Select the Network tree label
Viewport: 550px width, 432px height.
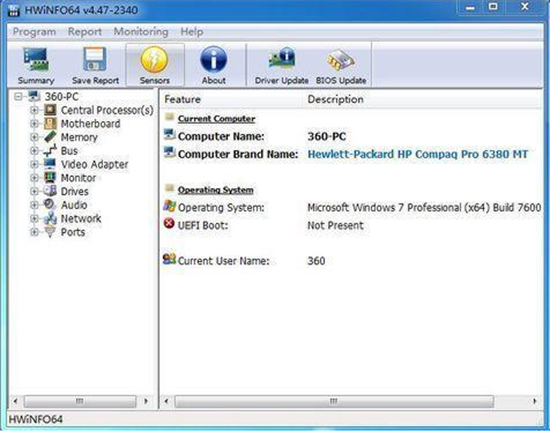81,218
